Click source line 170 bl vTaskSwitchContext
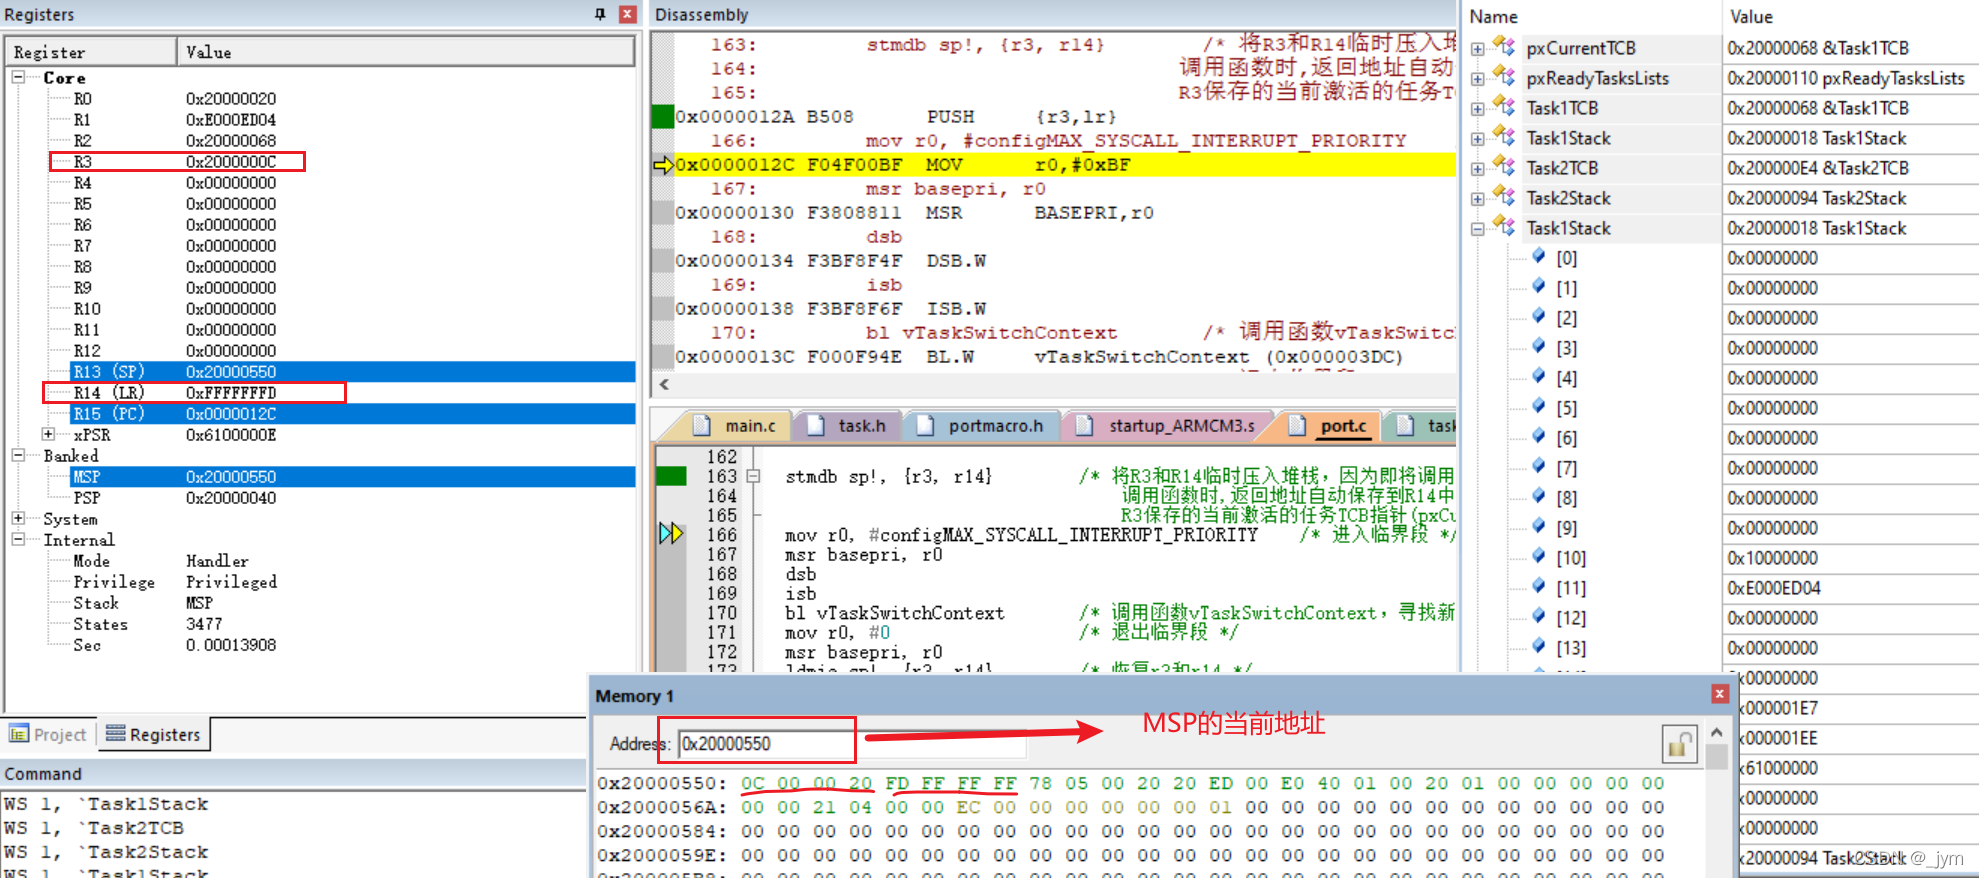 894,613
